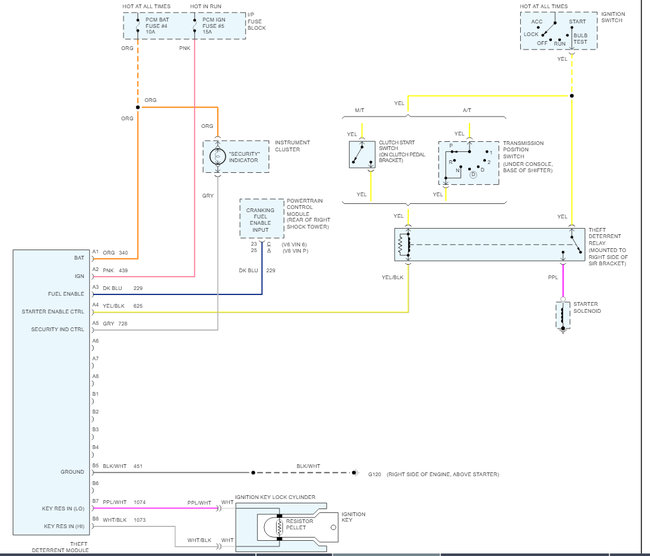Image resolution: width=650 pixels, height=556 pixels.
Task: Click the 'ACC' position in ignition switch
Action: (536, 22)
